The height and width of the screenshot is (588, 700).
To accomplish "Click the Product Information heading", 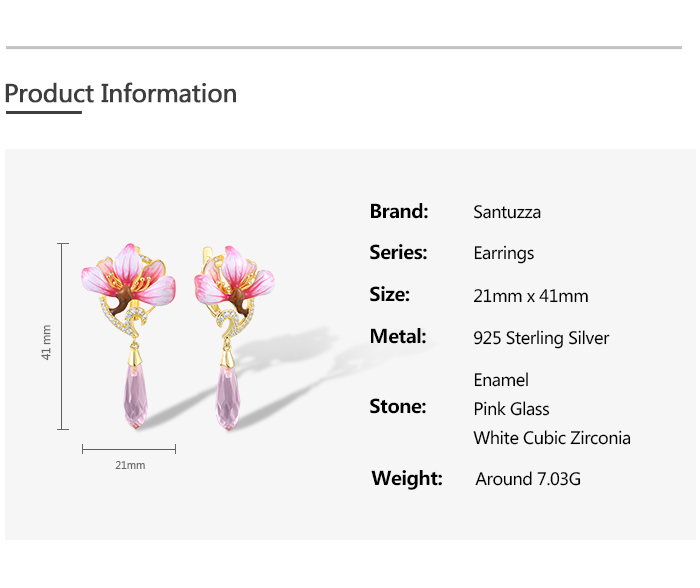I will (121, 94).
